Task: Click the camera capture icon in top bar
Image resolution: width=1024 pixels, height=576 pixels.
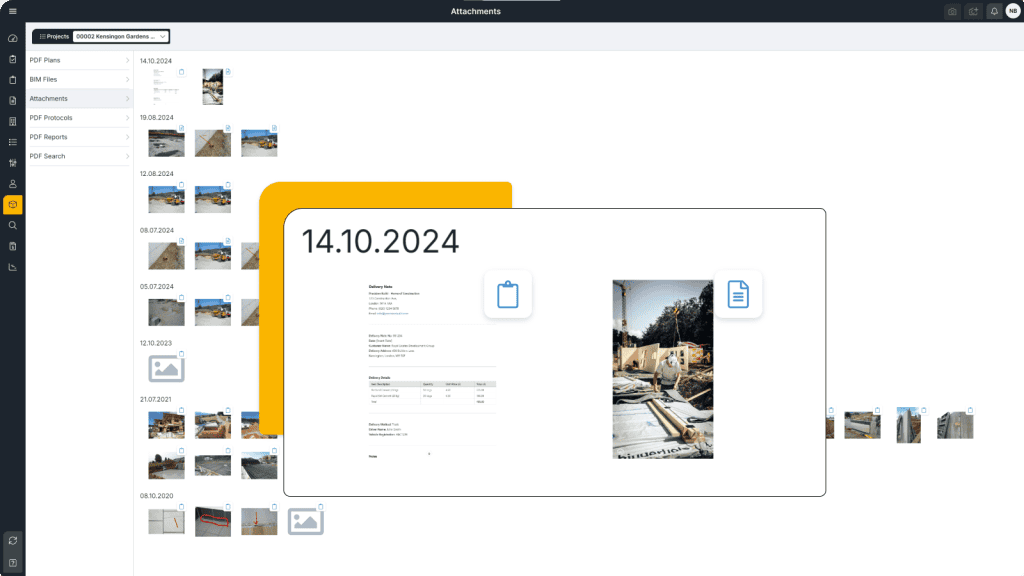Action: (951, 11)
